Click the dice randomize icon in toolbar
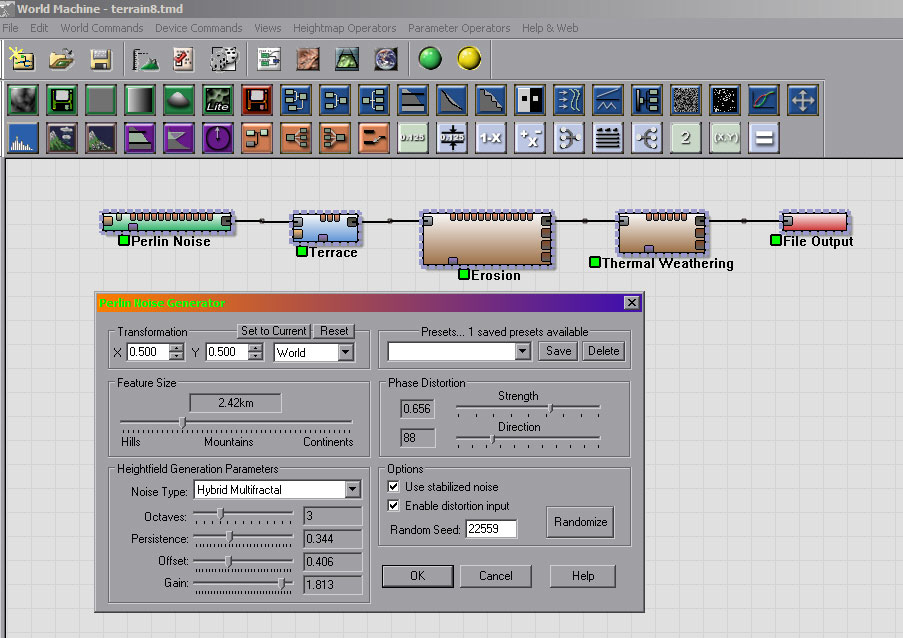This screenshot has height=638, width=903. click(x=223, y=59)
